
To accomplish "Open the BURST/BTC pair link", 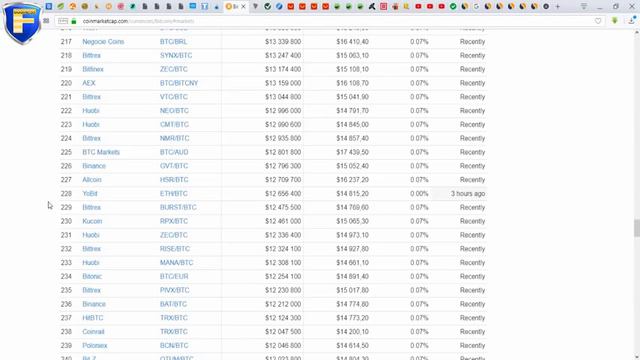I will click(x=178, y=207).
